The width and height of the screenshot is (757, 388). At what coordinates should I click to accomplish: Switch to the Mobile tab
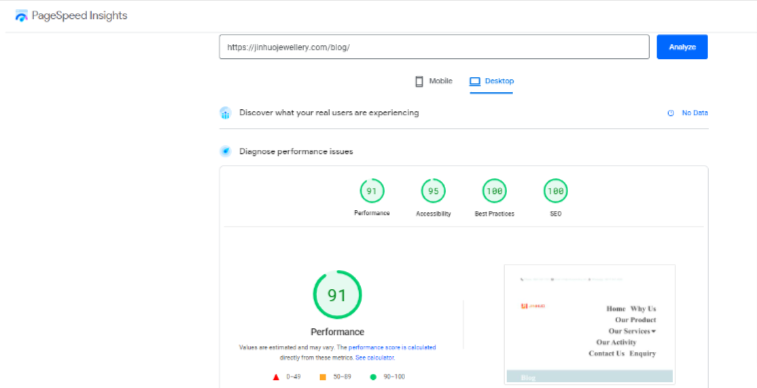point(434,81)
